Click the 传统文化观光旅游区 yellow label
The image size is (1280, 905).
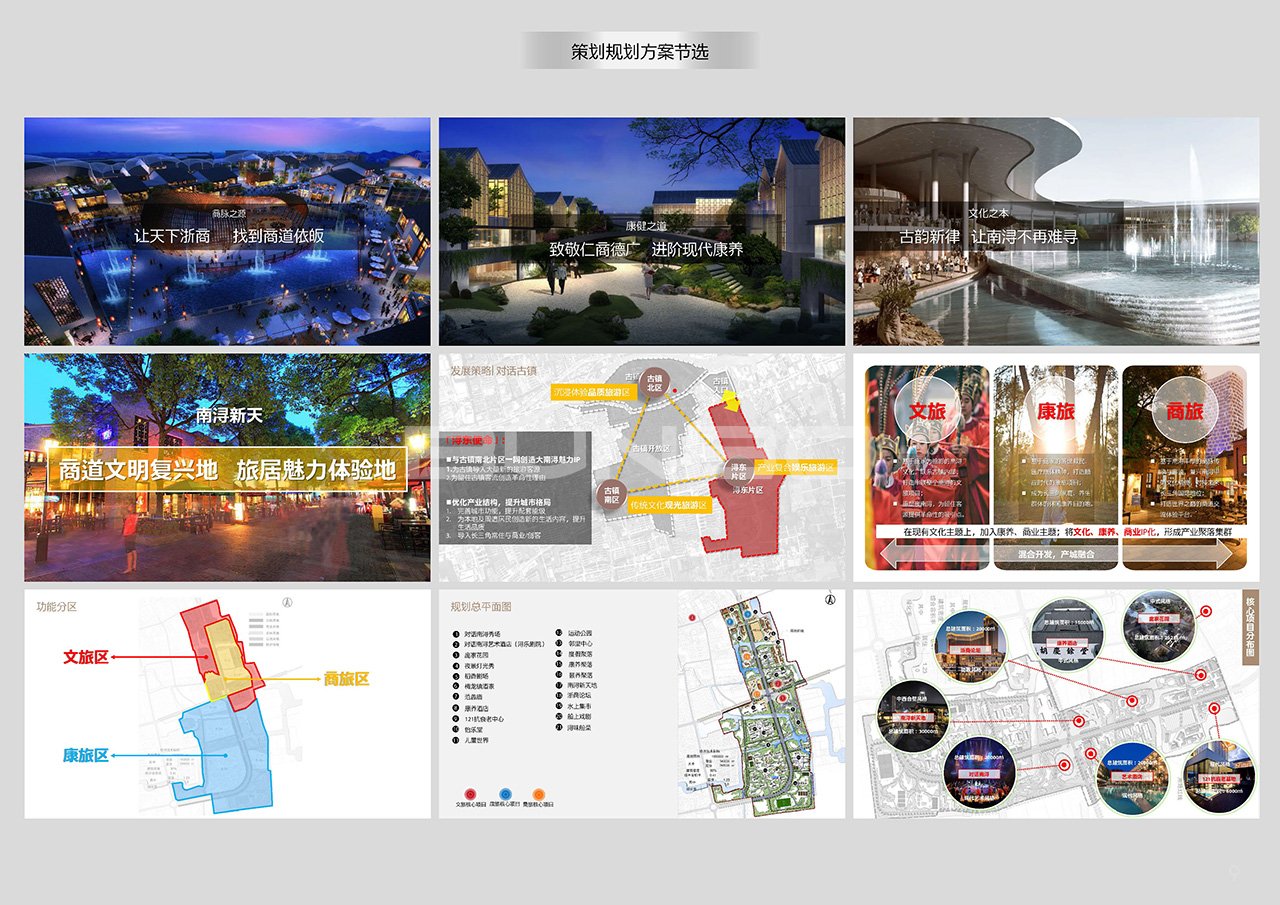[668, 506]
